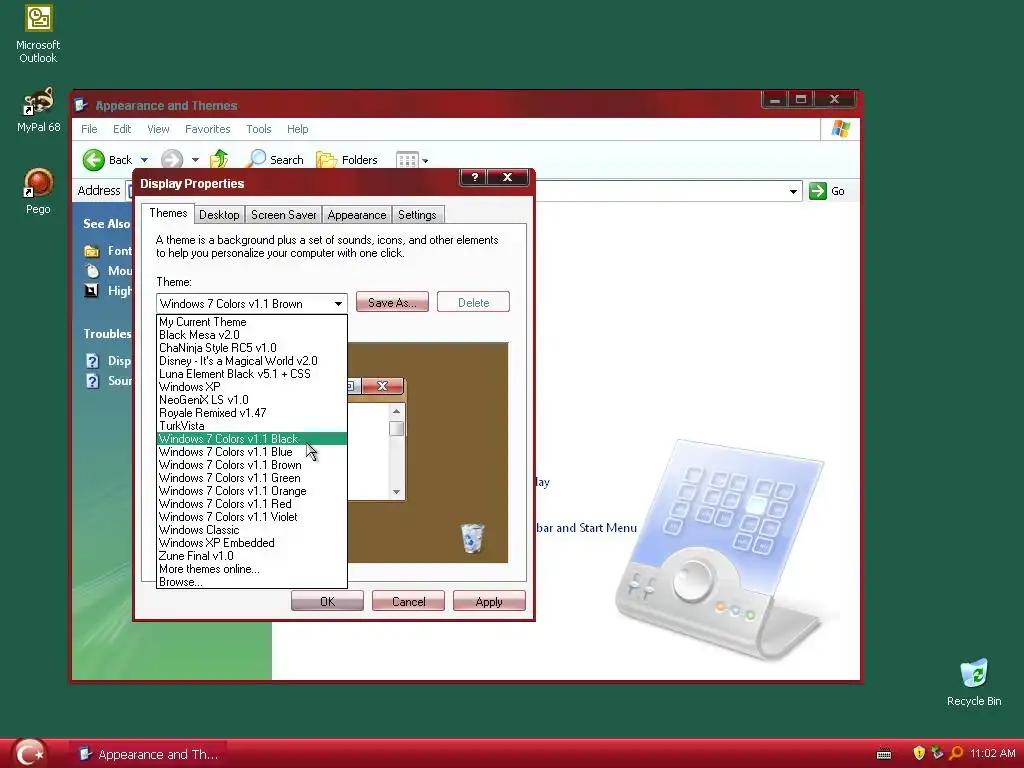Click the help (?) button in Display Properties
This screenshot has width=1024, height=768.
tap(474, 177)
